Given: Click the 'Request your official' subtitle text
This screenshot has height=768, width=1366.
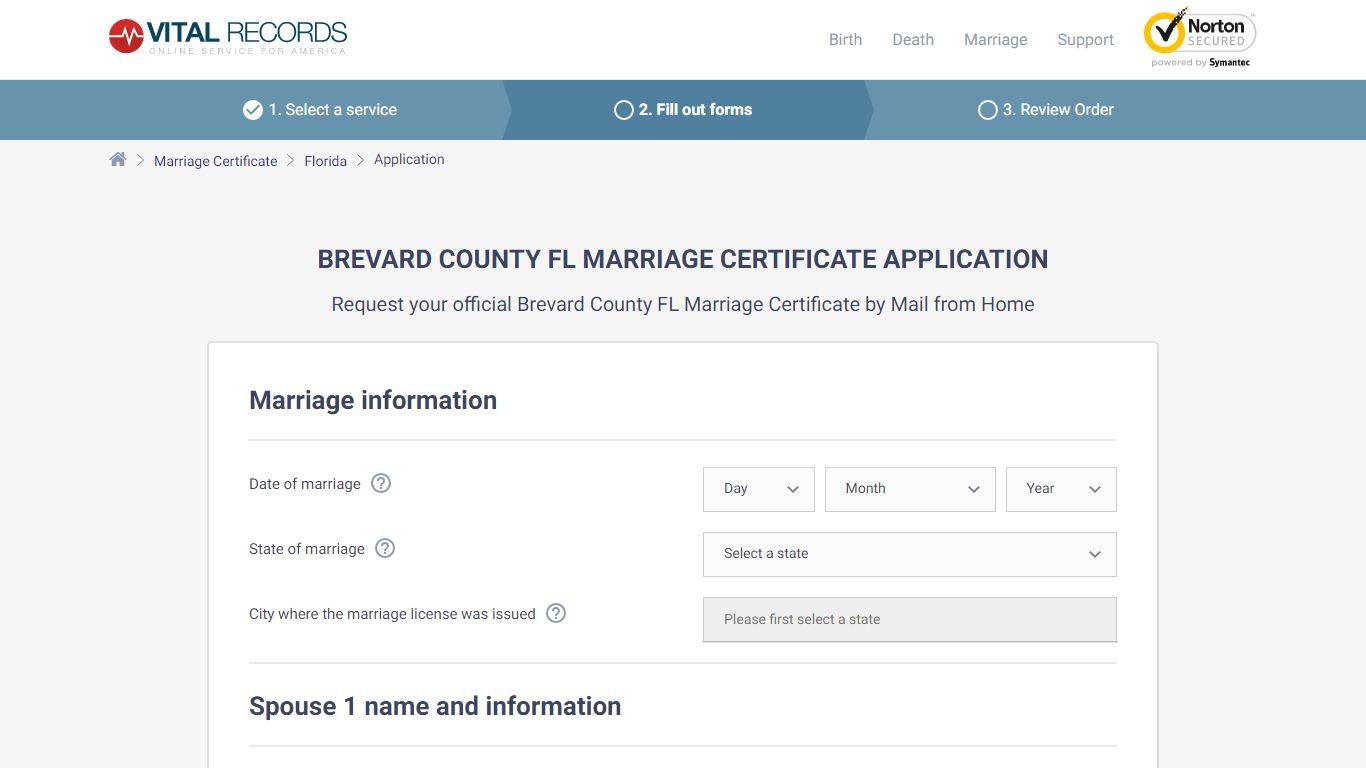Looking at the screenshot, I should coord(683,304).
